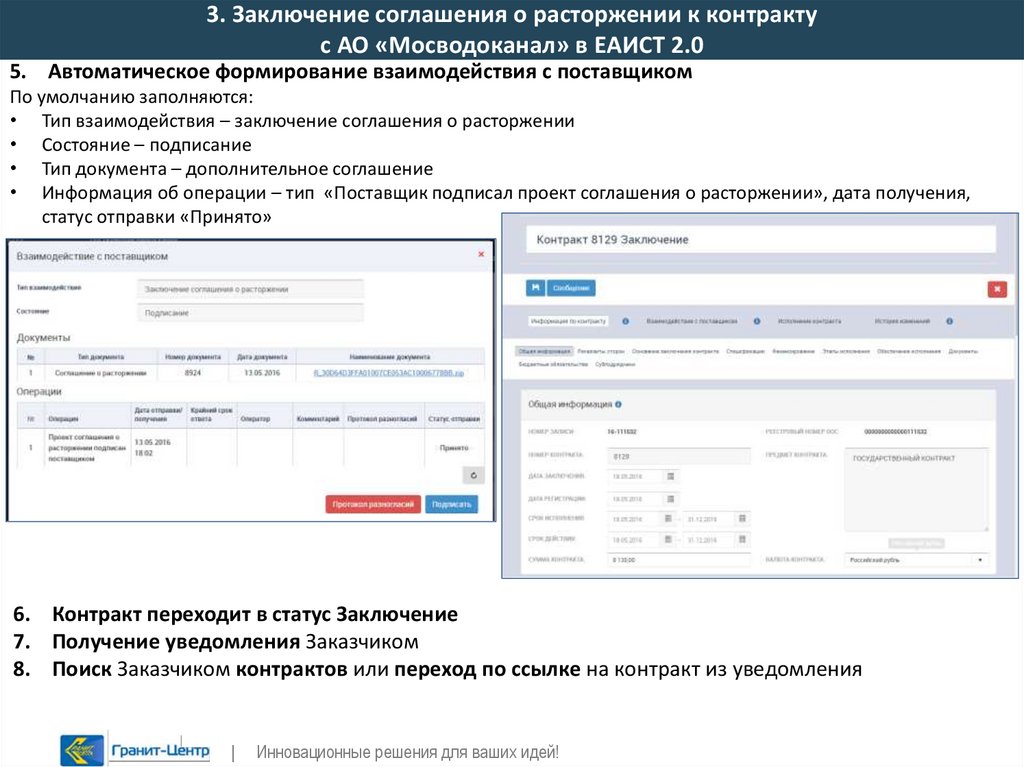Select the Бюджетные обязательства sub-tab
The width and height of the screenshot is (1024, 767).
[553, 365]
